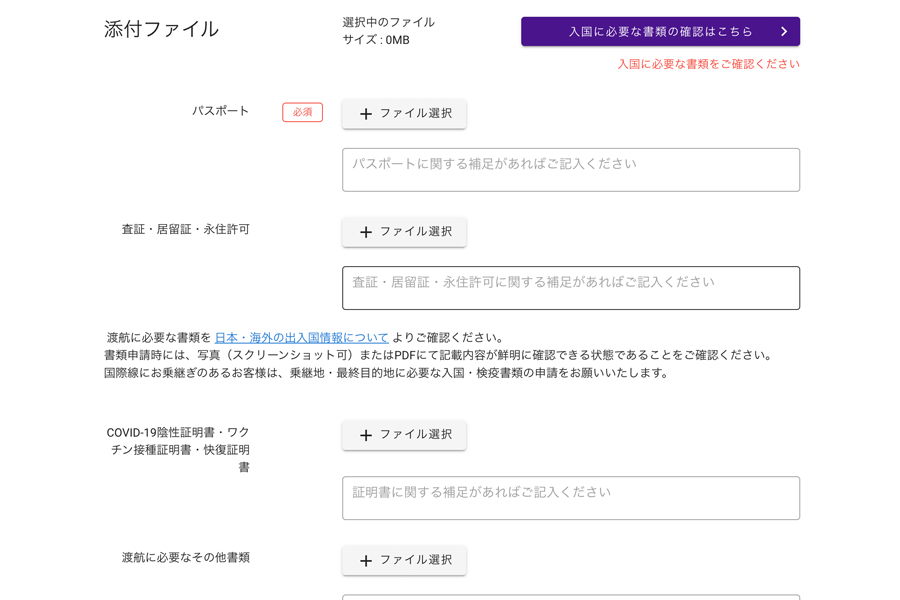Image resolution: width=900 pixels, height=600 pixels.
Task: Click the 渡航に必要なその他書類 label
Action: pyautogui.click(x=185, y=558)
